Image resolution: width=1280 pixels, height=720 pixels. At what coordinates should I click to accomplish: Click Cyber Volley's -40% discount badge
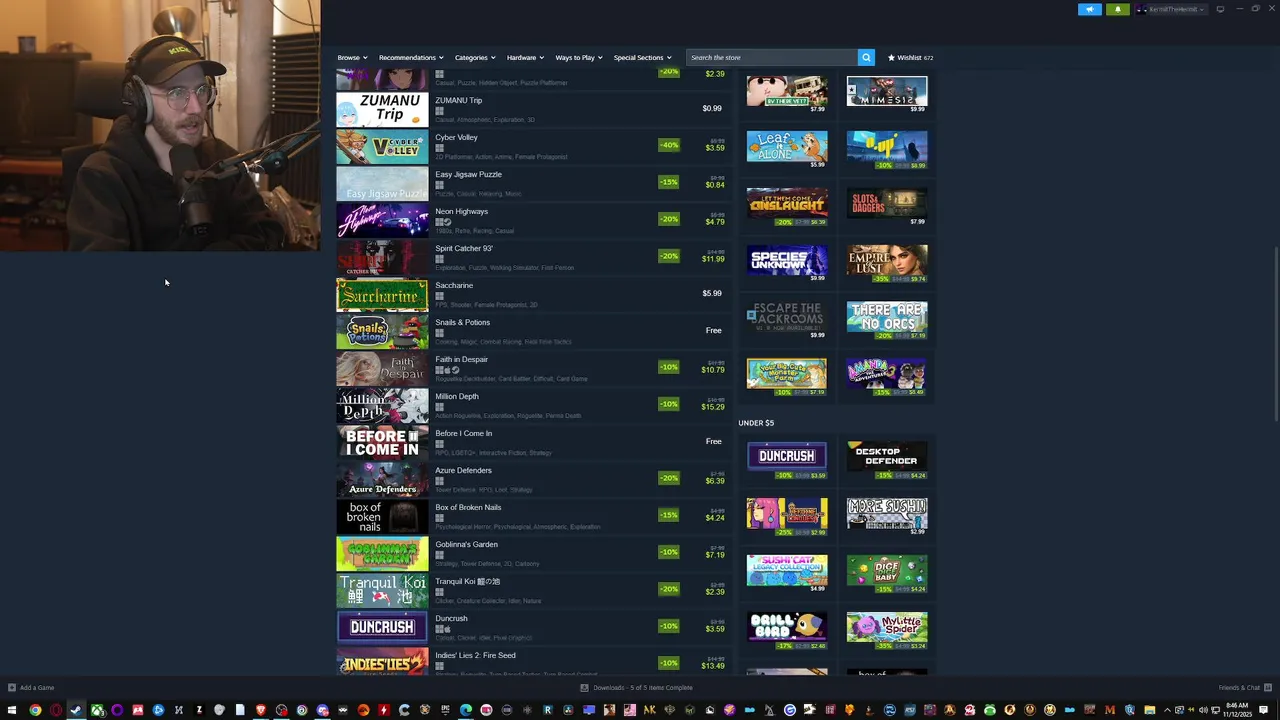pos(669,145)
